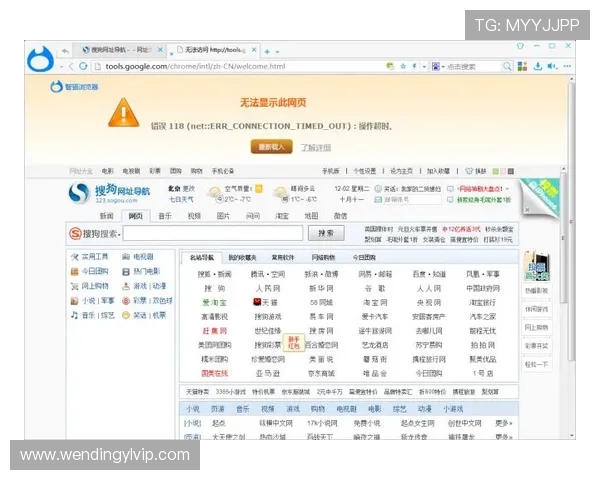Click the 搜索 search button
Viewport: 600px width, 480px height.
[326, 233]
